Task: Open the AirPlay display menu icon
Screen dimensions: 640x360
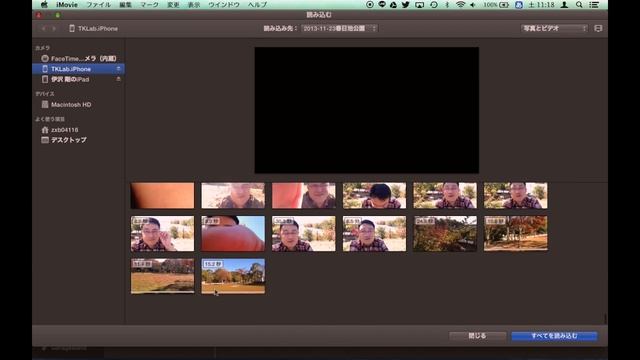Action: click(420, 5)
